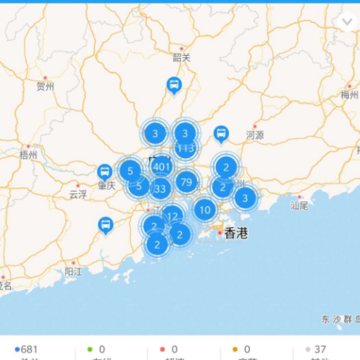Select the bus marker south of 韶关

174,86
